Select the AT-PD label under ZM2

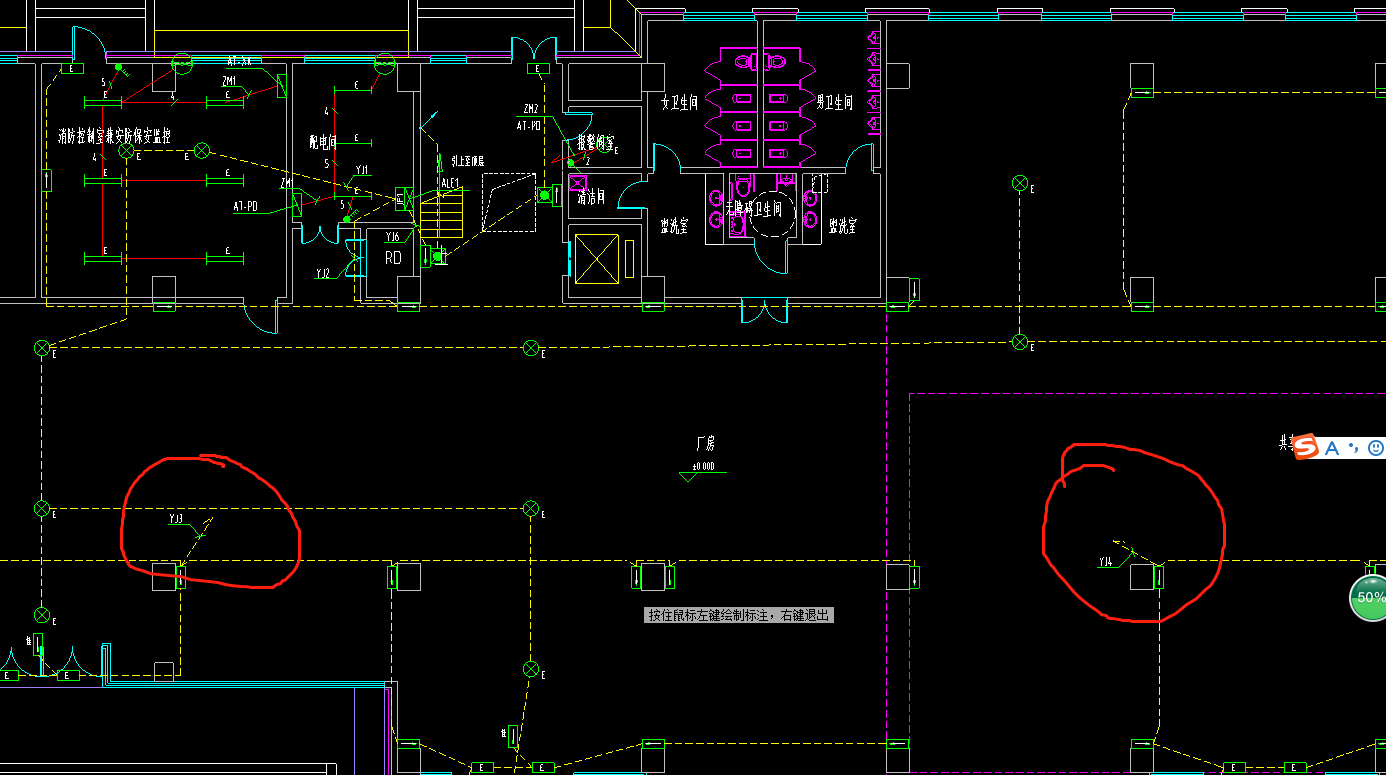(x=529, y=126)
